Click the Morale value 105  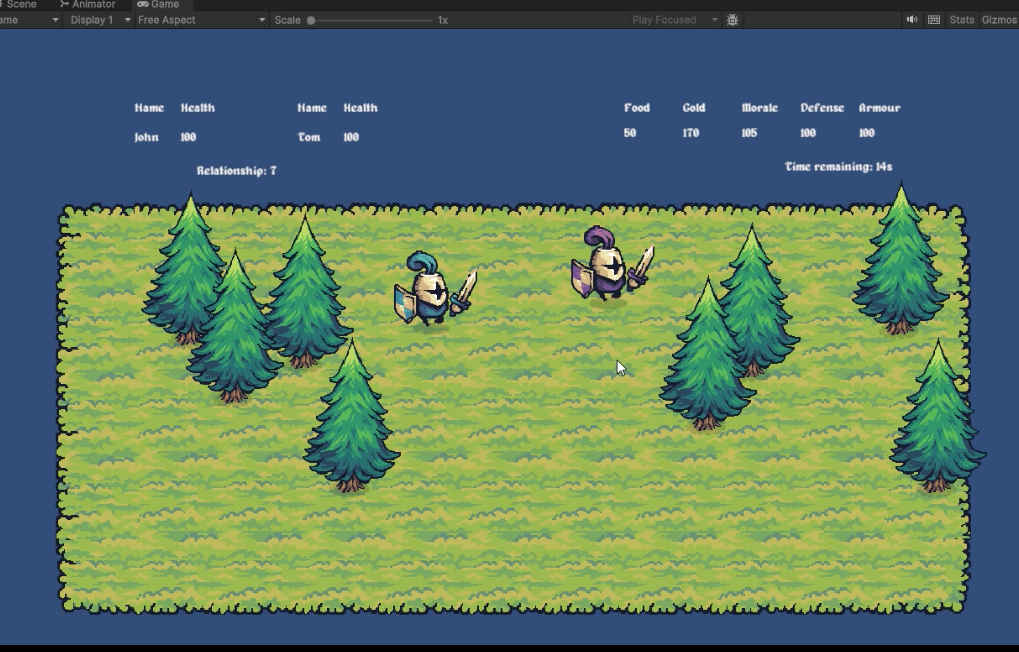pos(749,133)
